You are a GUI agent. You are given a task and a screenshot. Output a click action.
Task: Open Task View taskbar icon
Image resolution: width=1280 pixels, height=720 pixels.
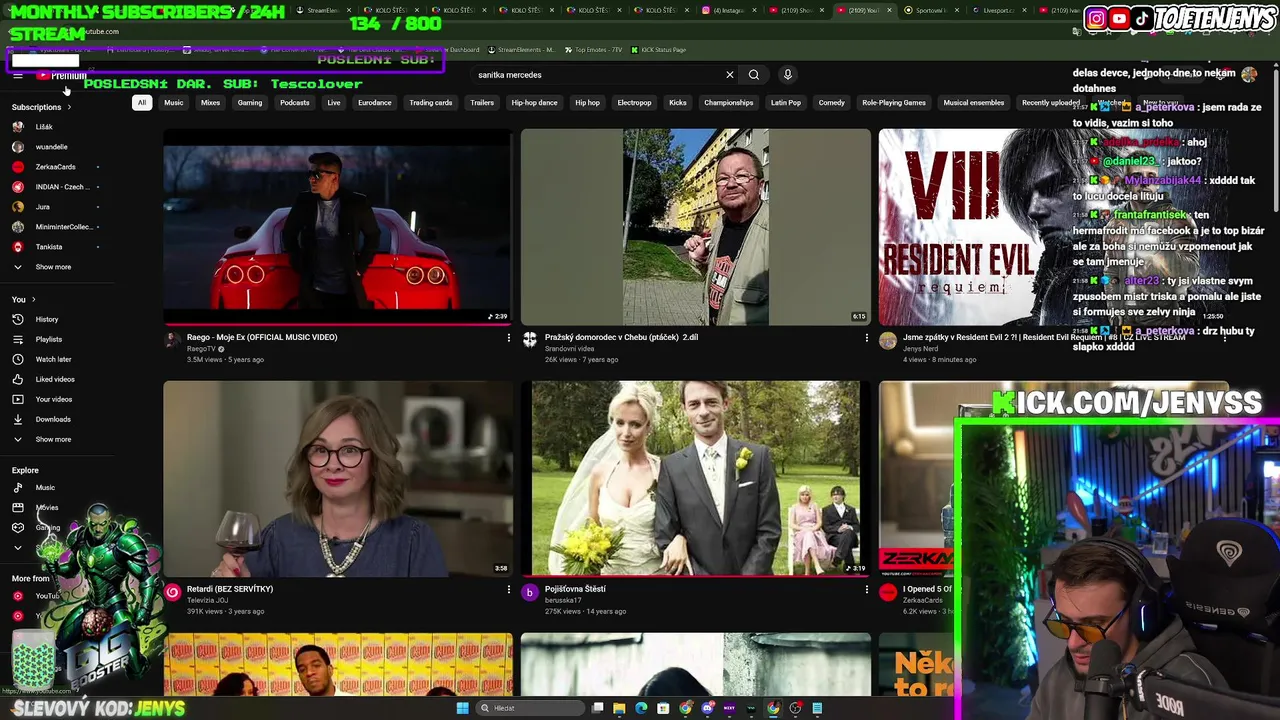coord(597,708)
